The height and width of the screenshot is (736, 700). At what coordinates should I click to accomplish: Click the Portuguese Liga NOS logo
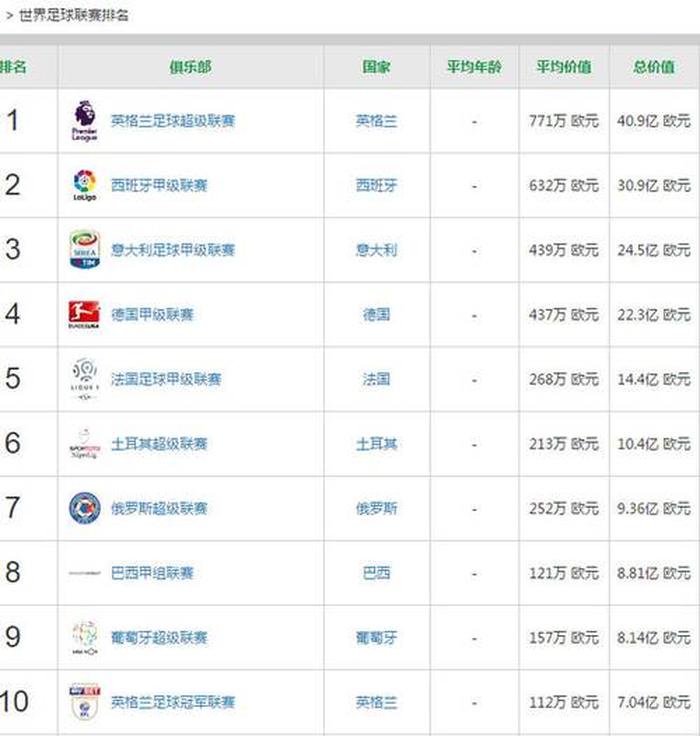85,637
